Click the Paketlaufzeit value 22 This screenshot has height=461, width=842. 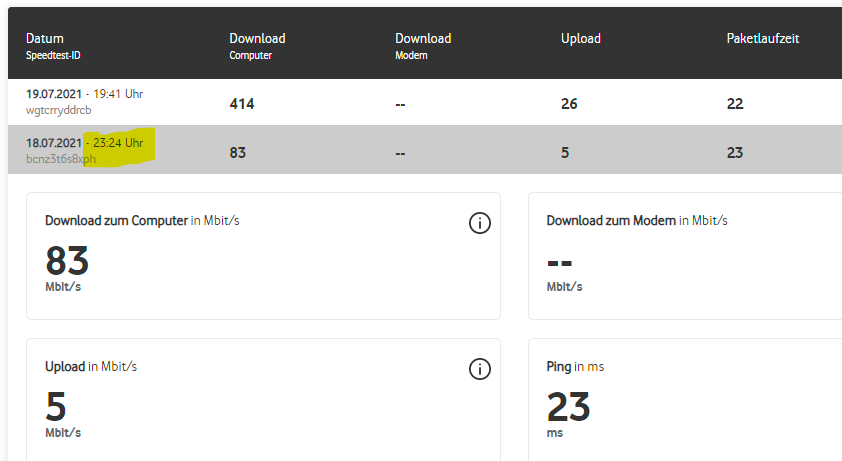click(x=735, y=103)
